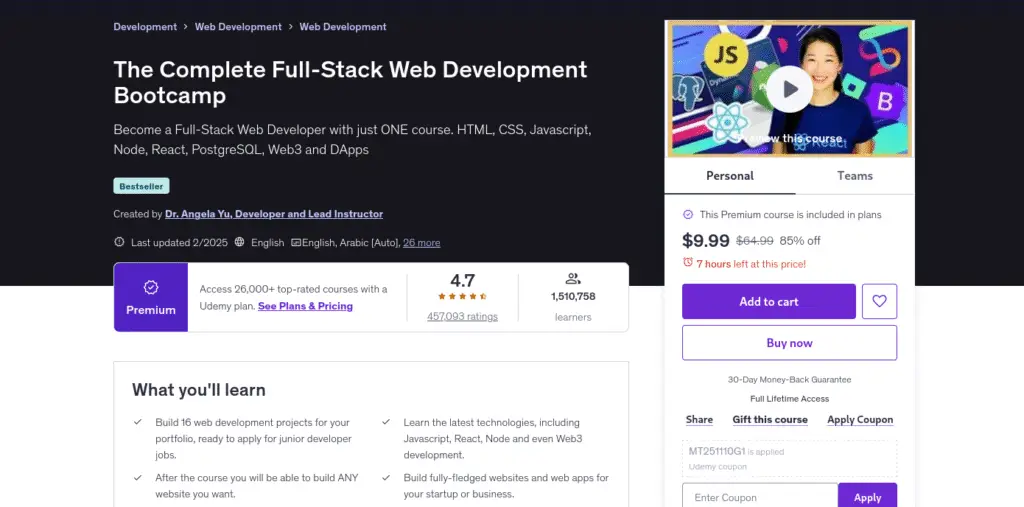Click the chevron after Development breadcrumb
Screen dimensions: 1024x507
coord(185,27)
